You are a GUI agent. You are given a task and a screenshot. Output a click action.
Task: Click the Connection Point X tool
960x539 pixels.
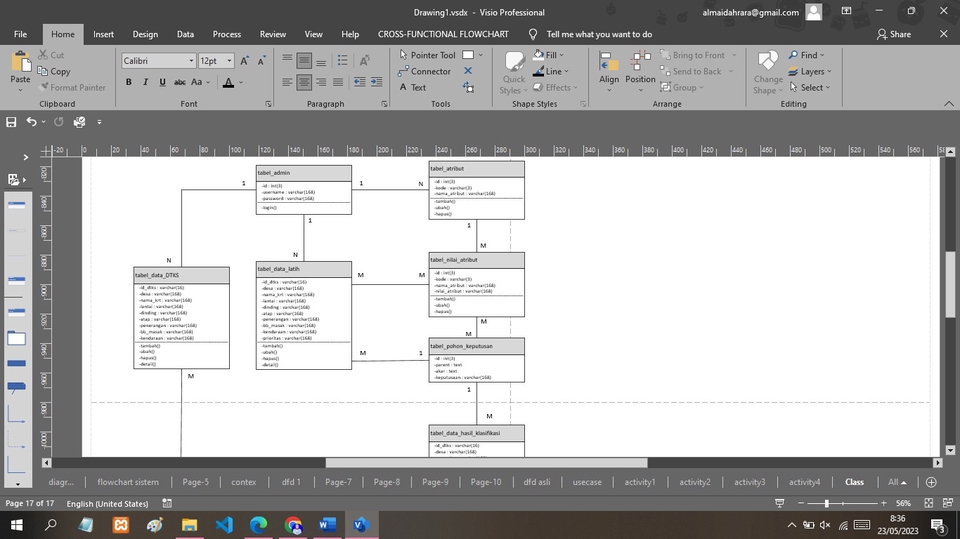point(468,71)
